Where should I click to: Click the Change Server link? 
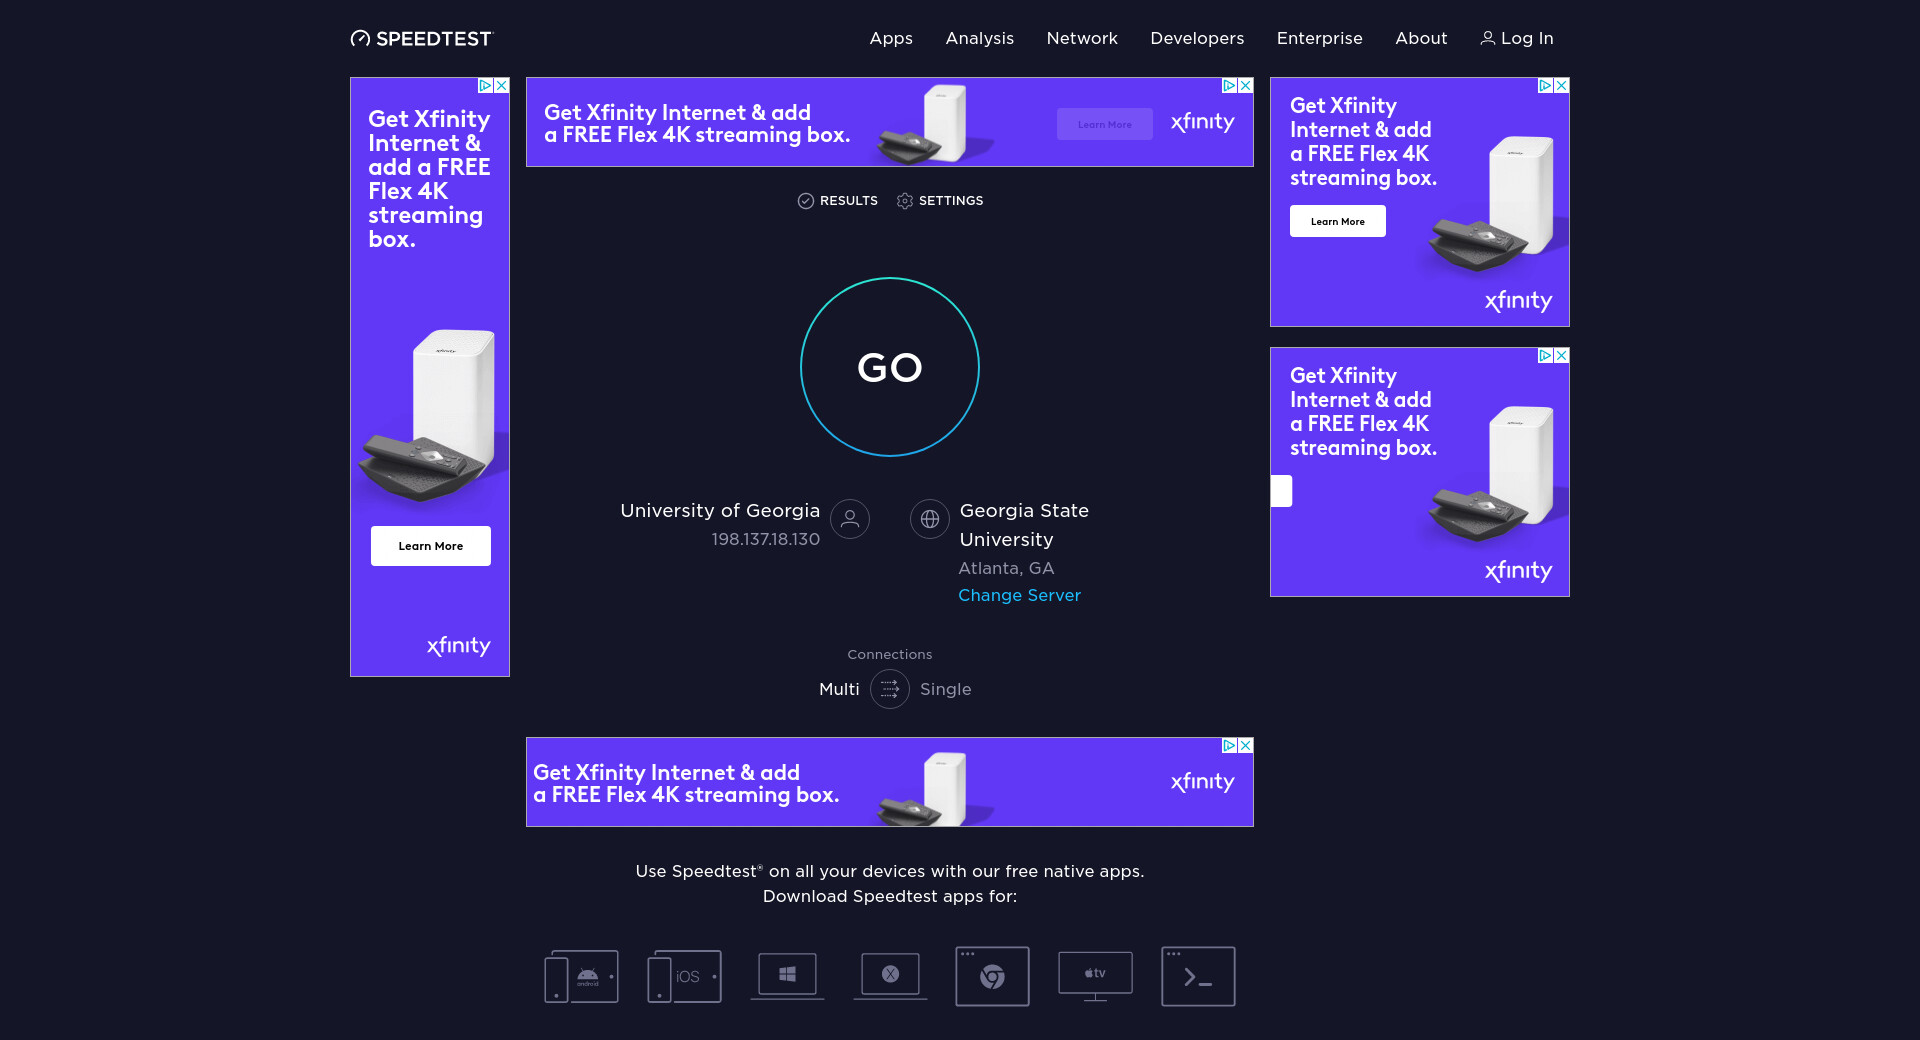(x=1019, y=595)
